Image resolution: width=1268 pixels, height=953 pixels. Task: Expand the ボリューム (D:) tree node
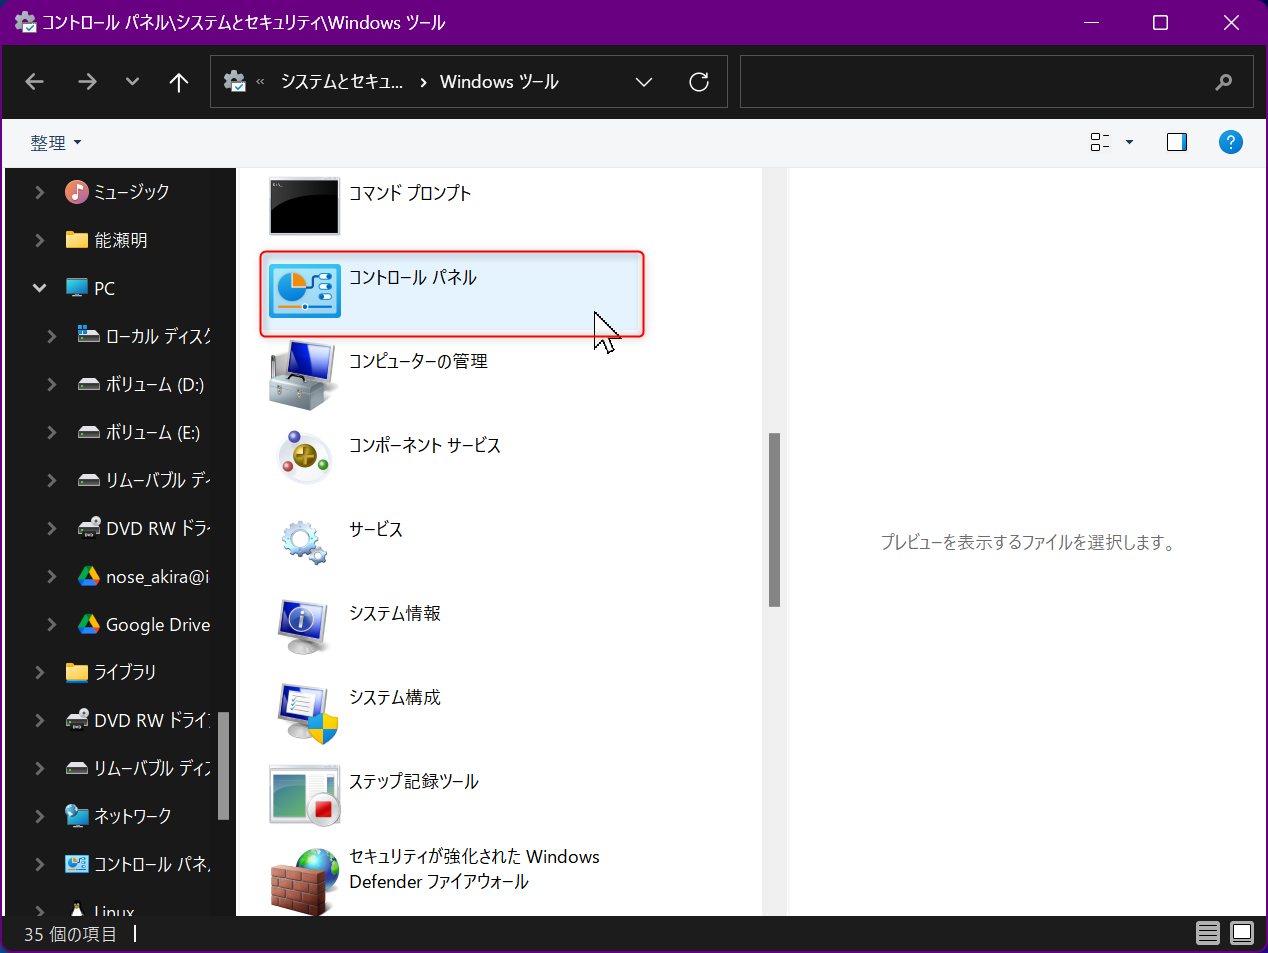[x=52, y=384]
